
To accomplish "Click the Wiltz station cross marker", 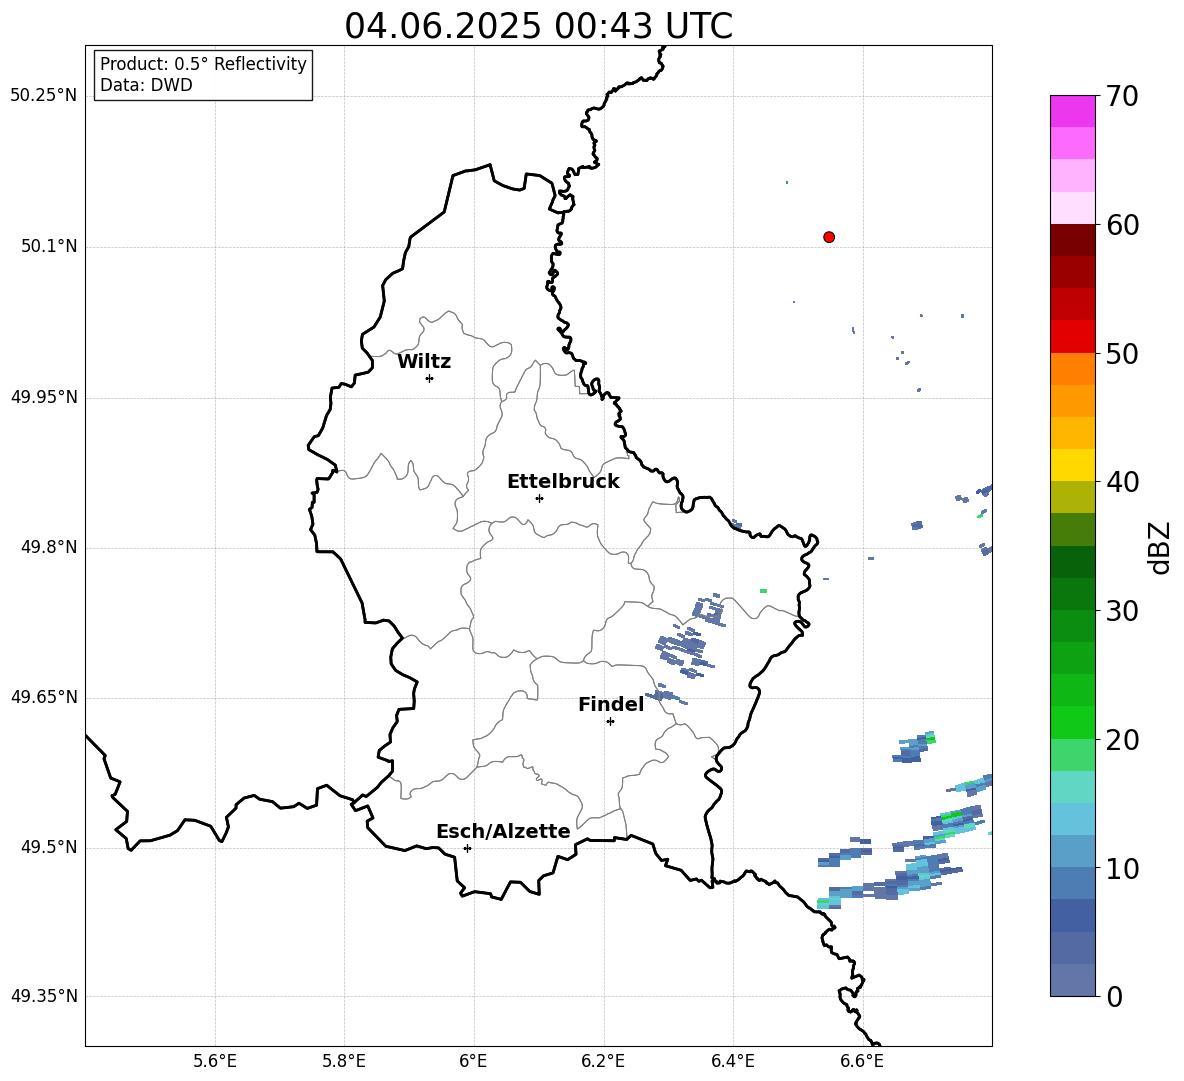I will (x=430, y=378).
